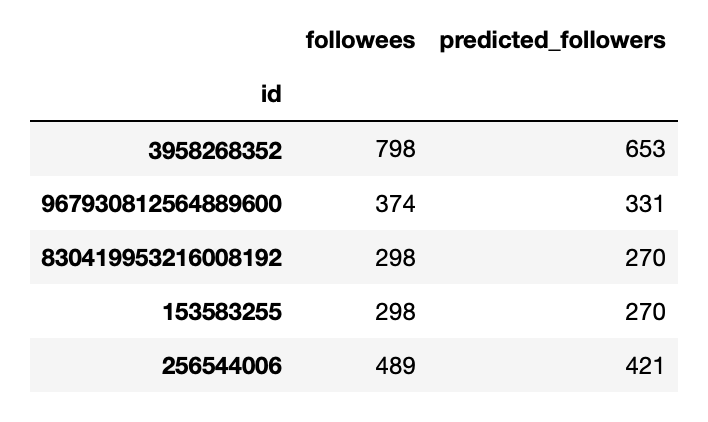This screenshot has height=422, width=708.
Task: Click predicted 270 in row 830419953216008192
Action: [x=645, y=258]
